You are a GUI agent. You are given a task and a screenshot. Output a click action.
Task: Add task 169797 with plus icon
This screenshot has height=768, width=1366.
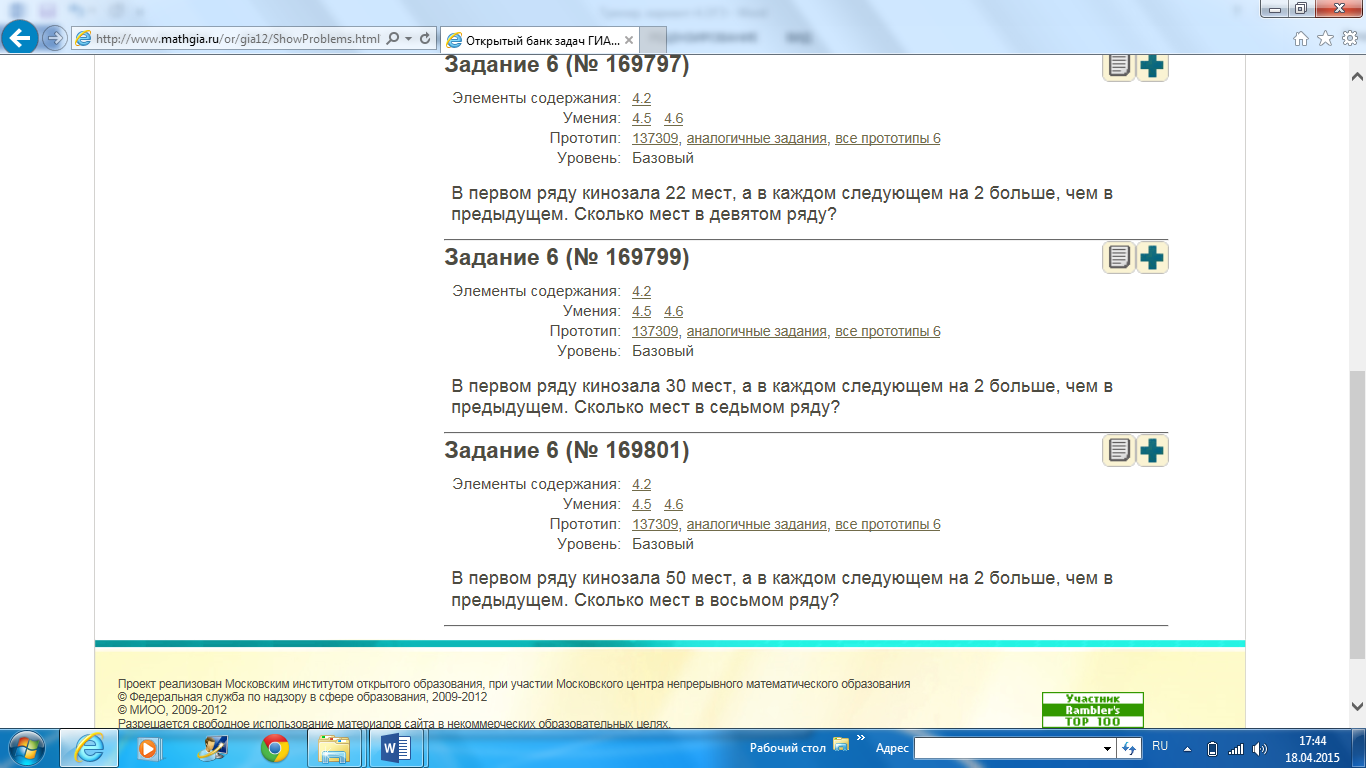pos(1153,66)
